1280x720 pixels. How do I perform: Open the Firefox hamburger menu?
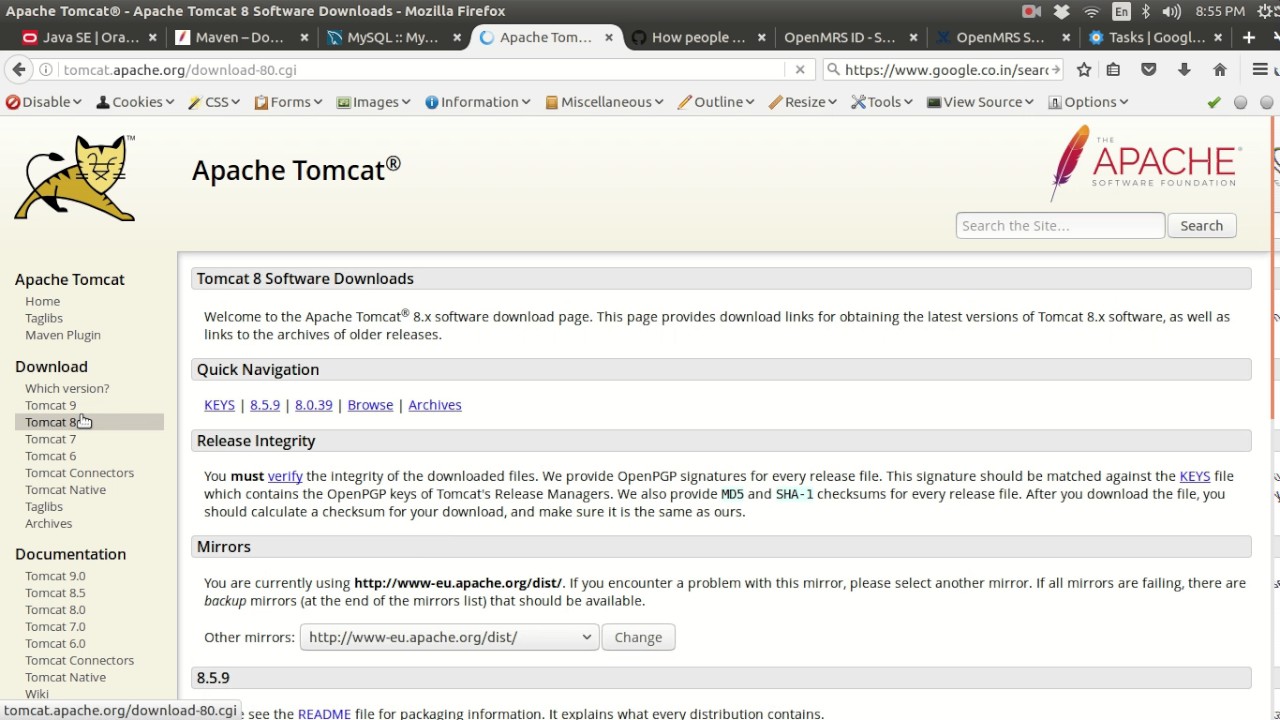(x=1260, y=70)
